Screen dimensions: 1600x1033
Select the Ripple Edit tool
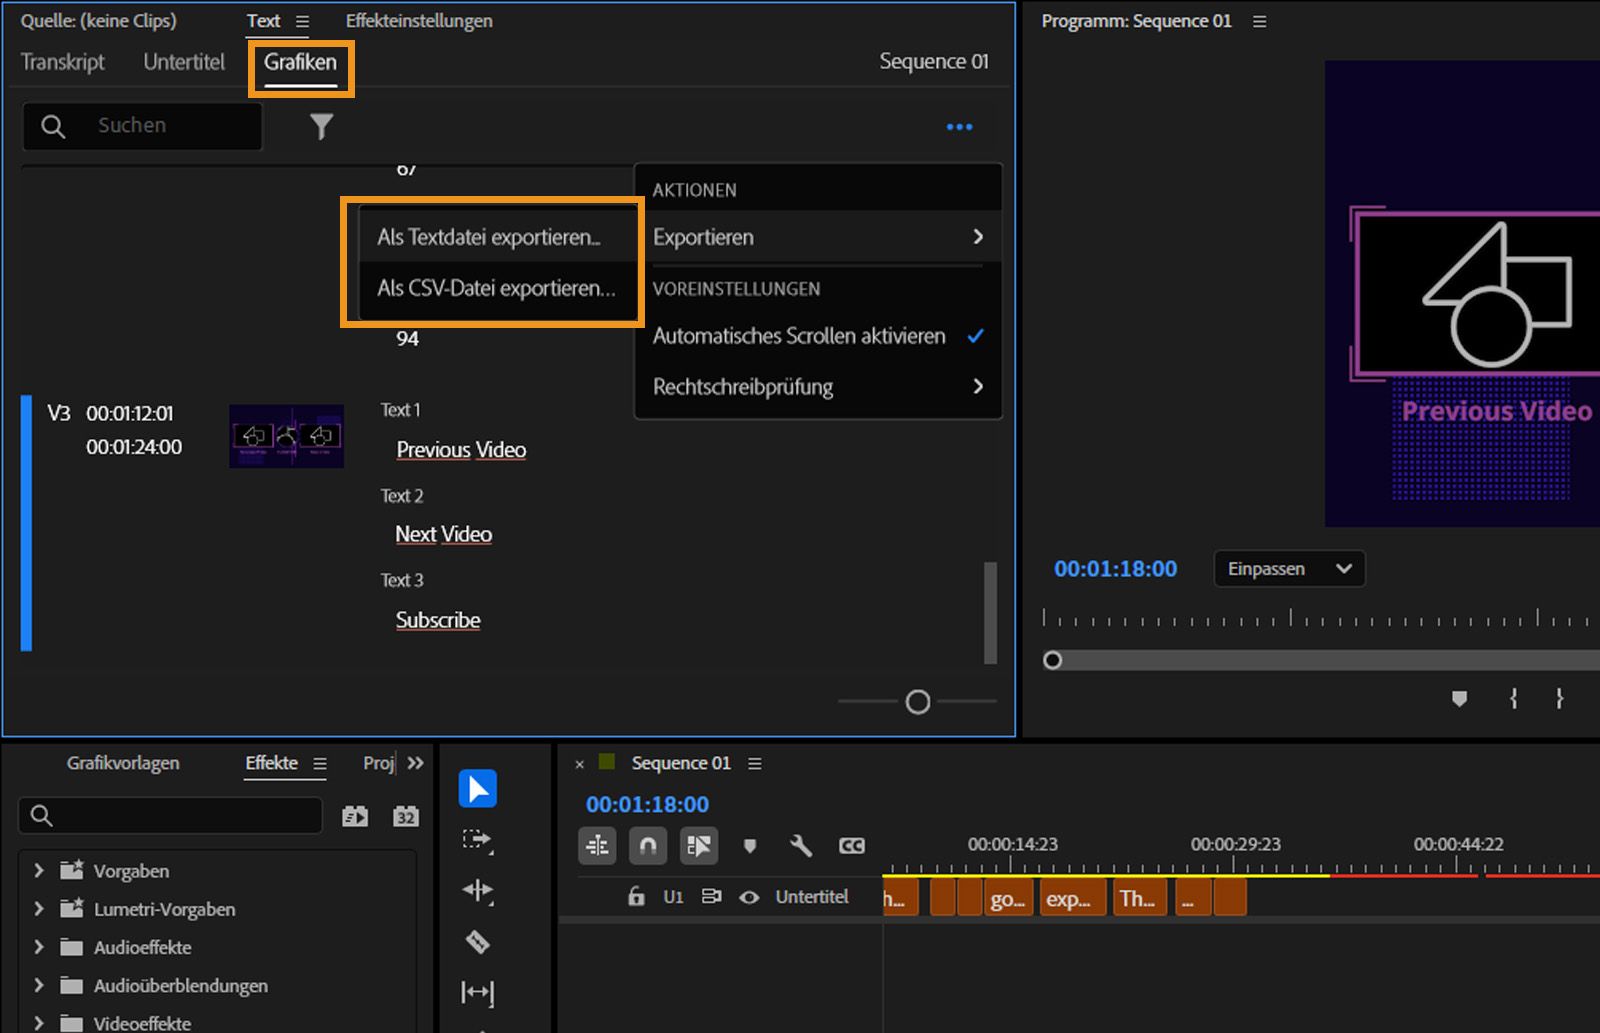tap(477, 890)
